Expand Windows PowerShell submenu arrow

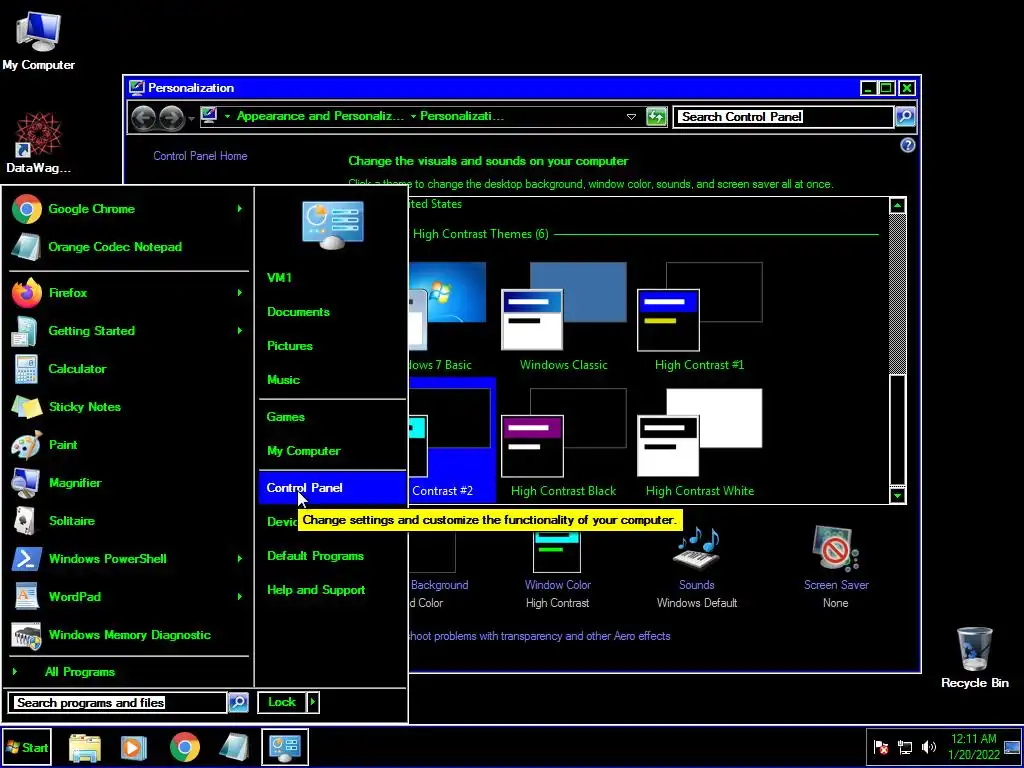(x=240, y=558)
